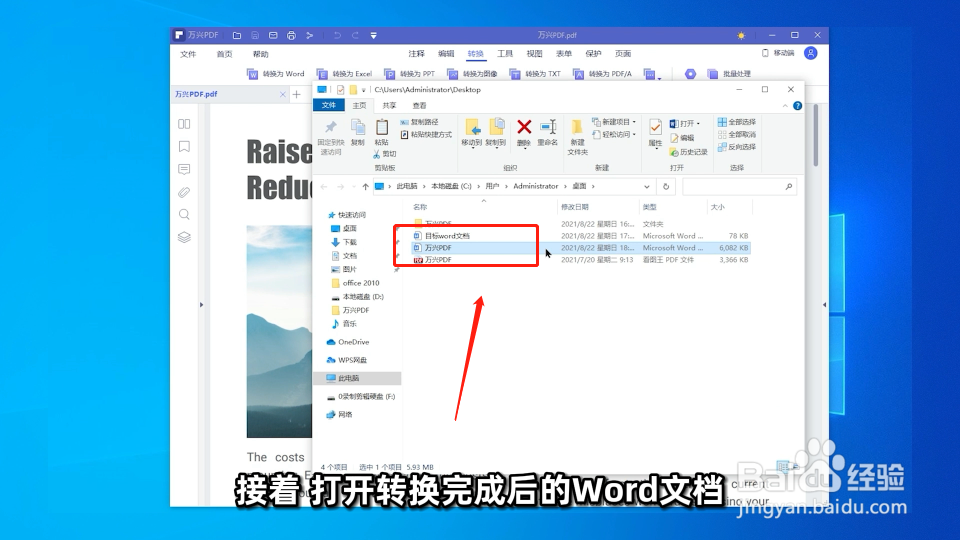Open the search panel in 万兴PDF sidebar

tap(184, 214)
